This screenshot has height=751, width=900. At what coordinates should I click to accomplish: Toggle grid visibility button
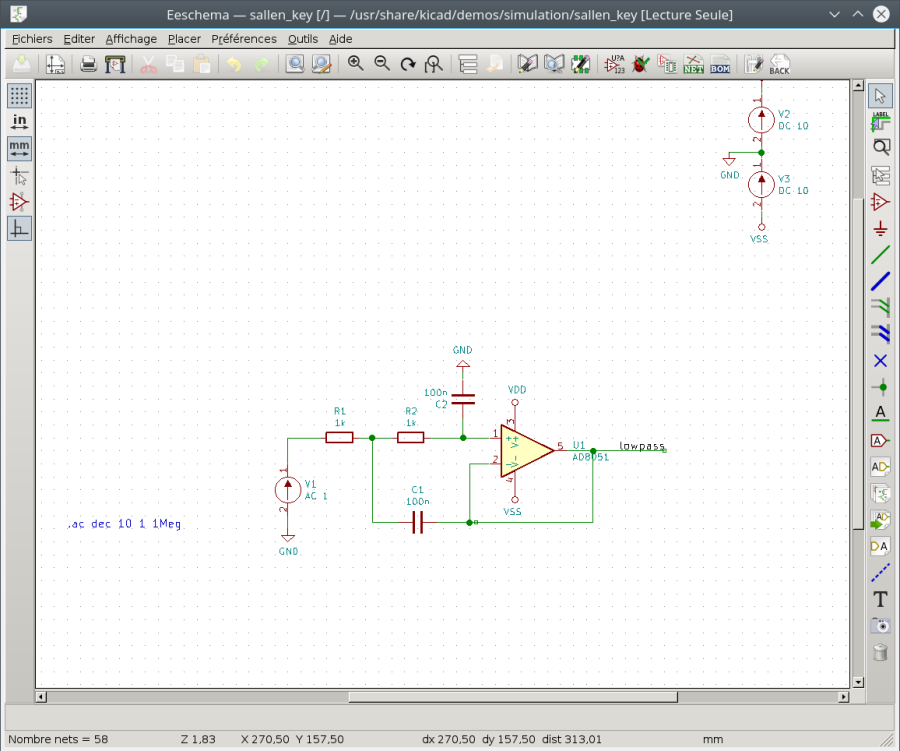pyautogui.click(x=19, y=95)
